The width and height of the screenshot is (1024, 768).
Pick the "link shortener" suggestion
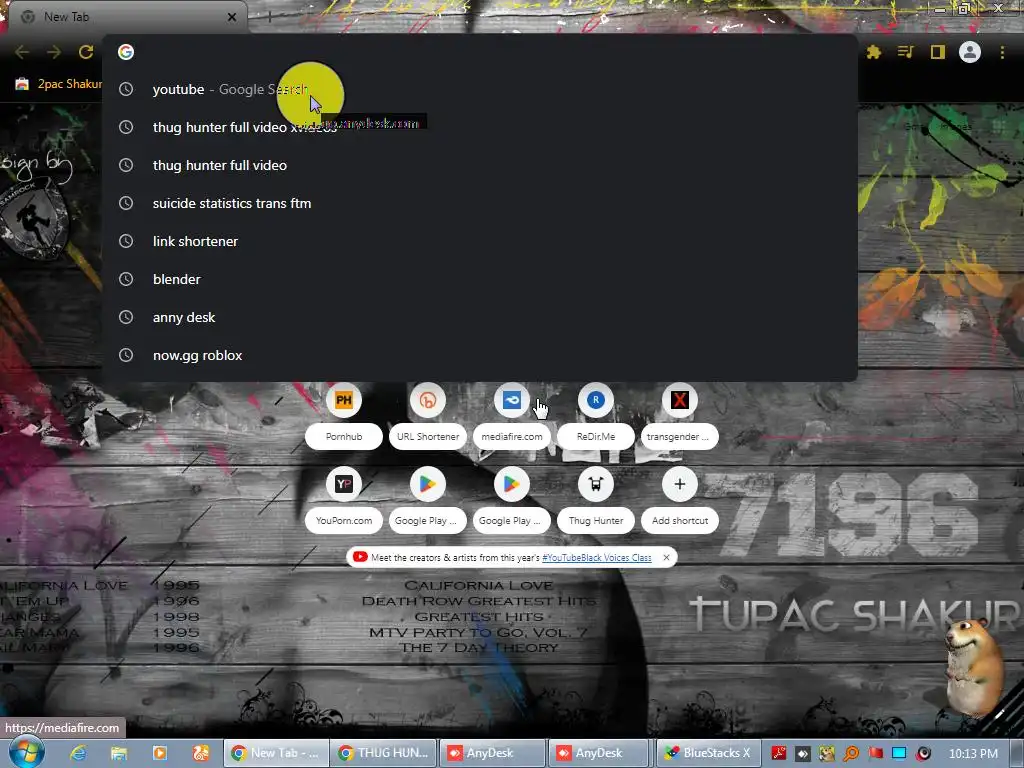click(x=480, y=241)
